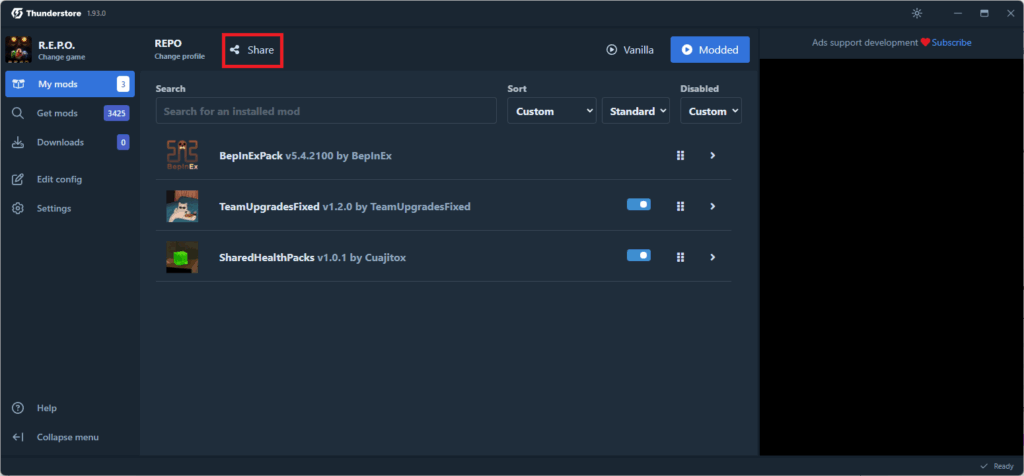This screenshot has width=1024, height=476.
Task: Open the My mods section
Action: tap(70, 84)
